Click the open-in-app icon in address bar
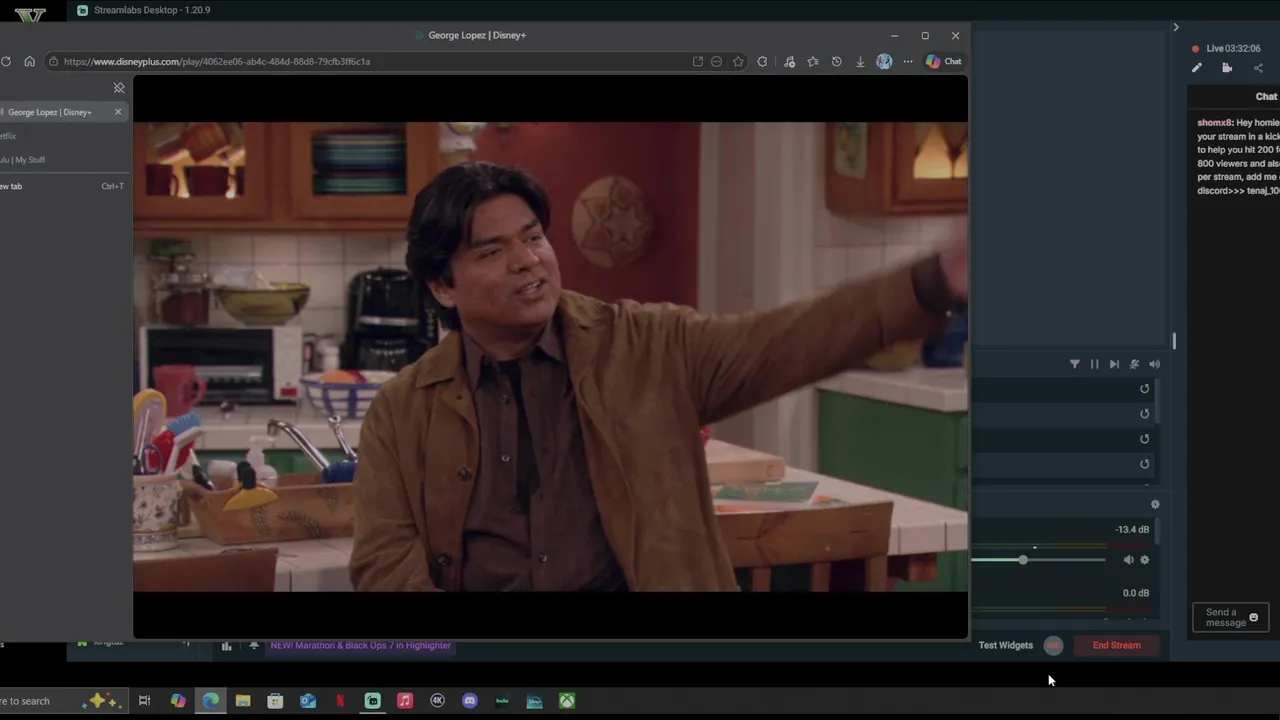1280x720 pixels. click(x=698, y=61)
